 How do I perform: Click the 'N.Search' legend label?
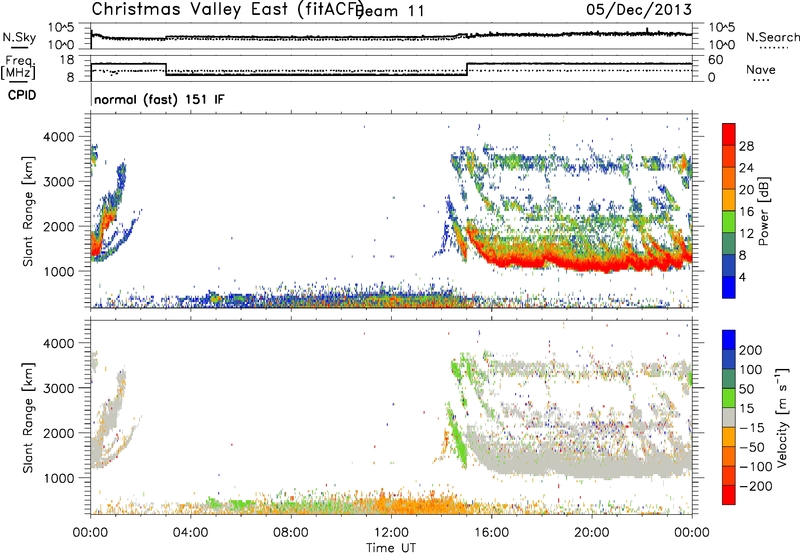773,37
